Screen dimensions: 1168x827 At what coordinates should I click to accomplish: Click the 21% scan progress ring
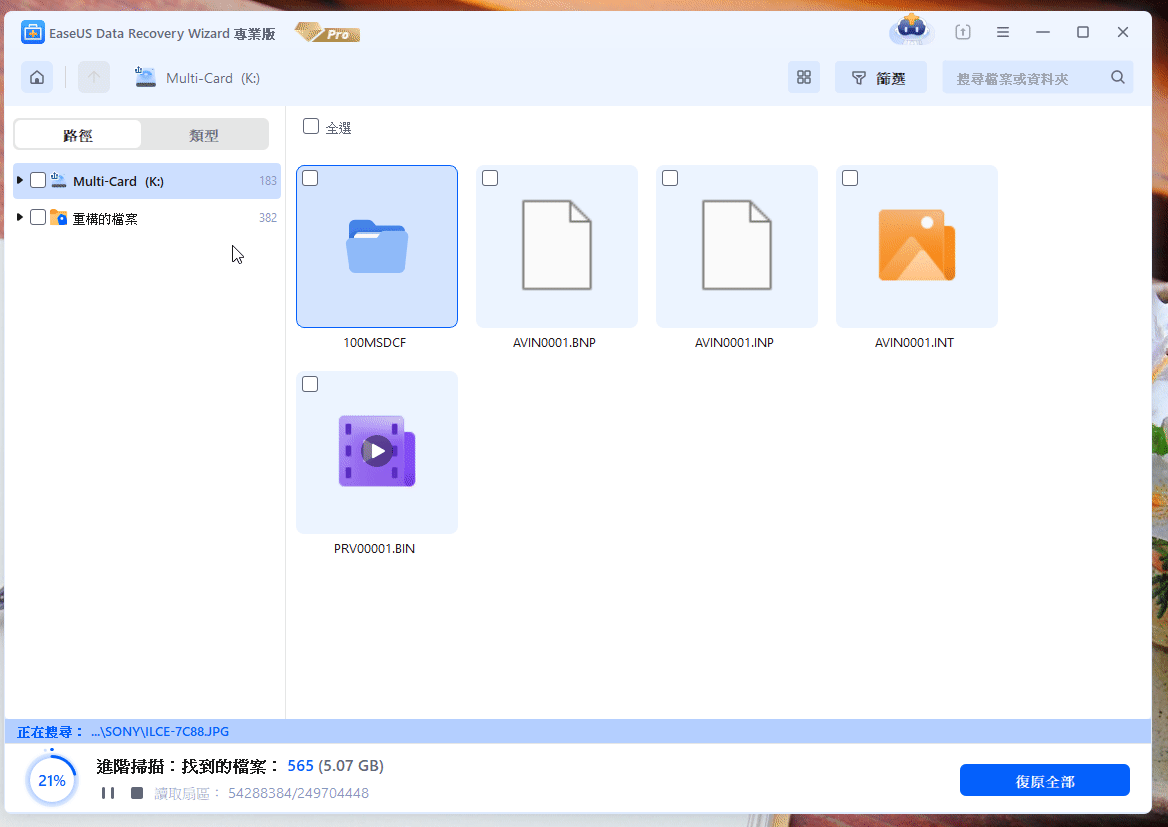(x=52, y=780)
